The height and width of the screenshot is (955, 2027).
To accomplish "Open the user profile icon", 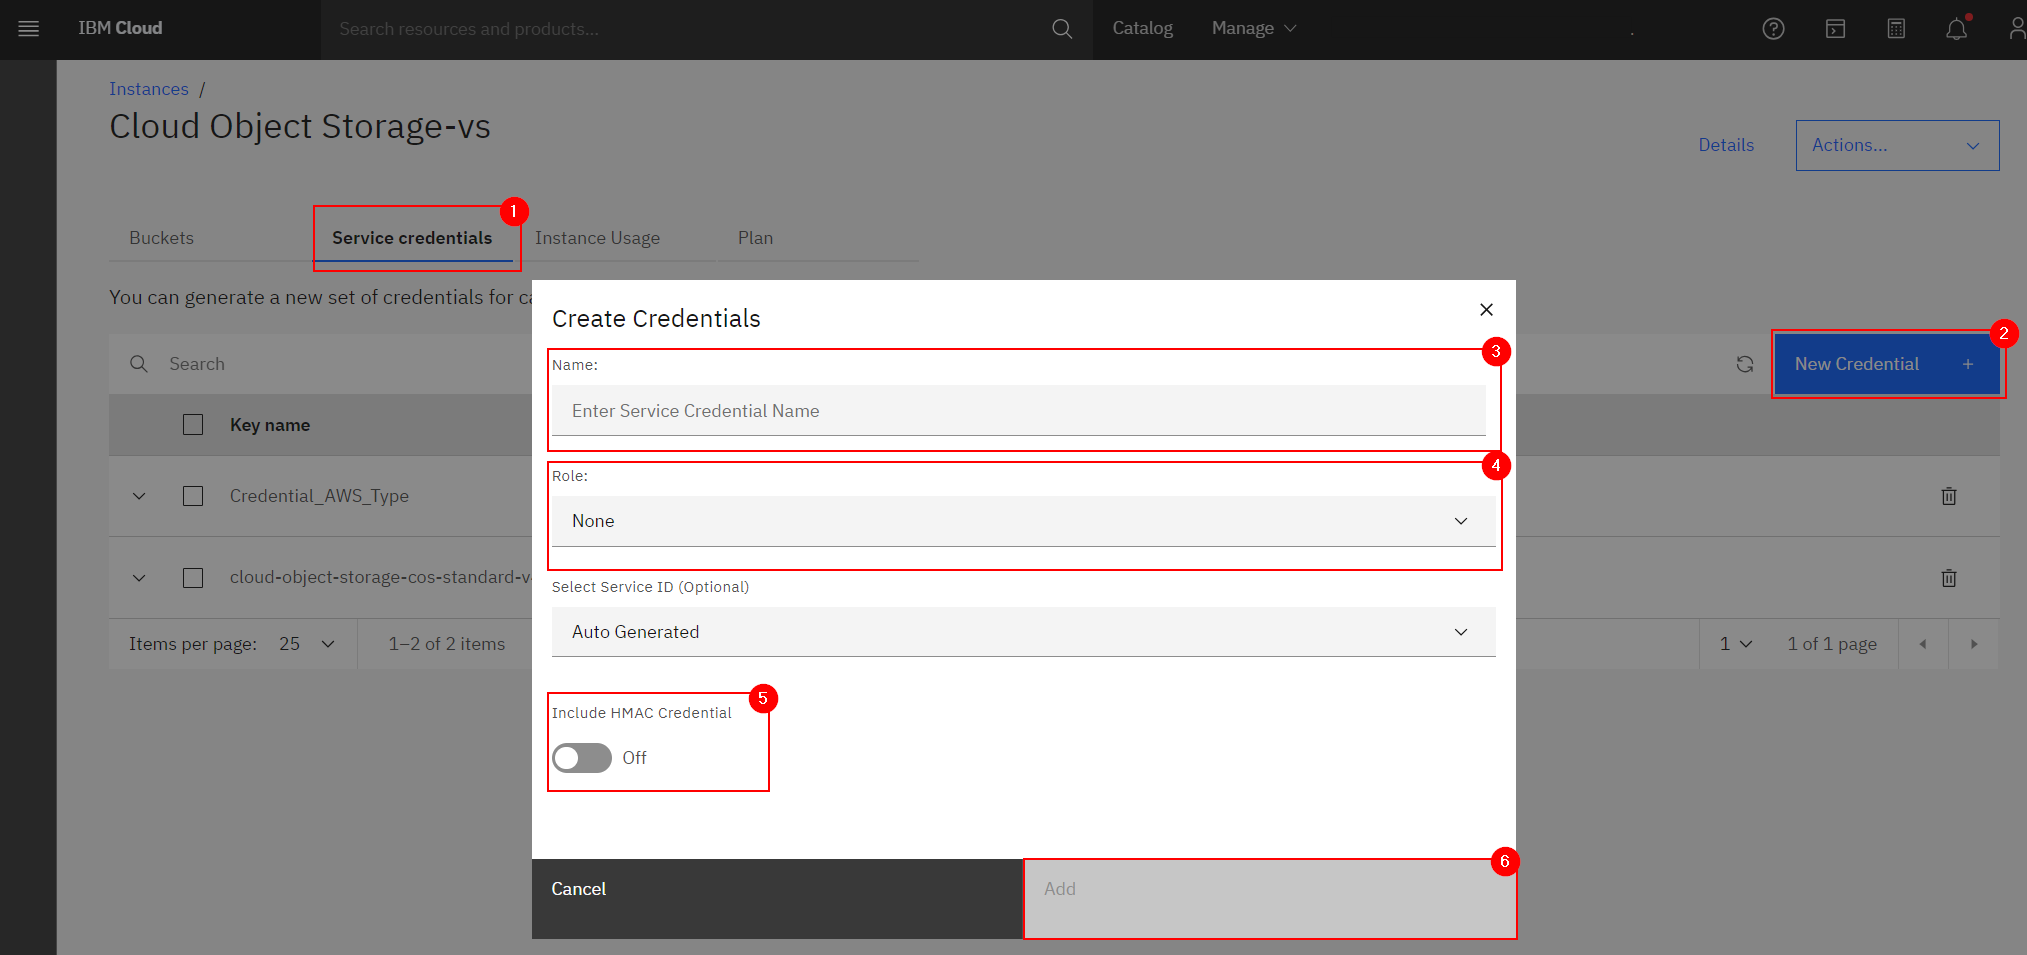I will pos(2017,29).
